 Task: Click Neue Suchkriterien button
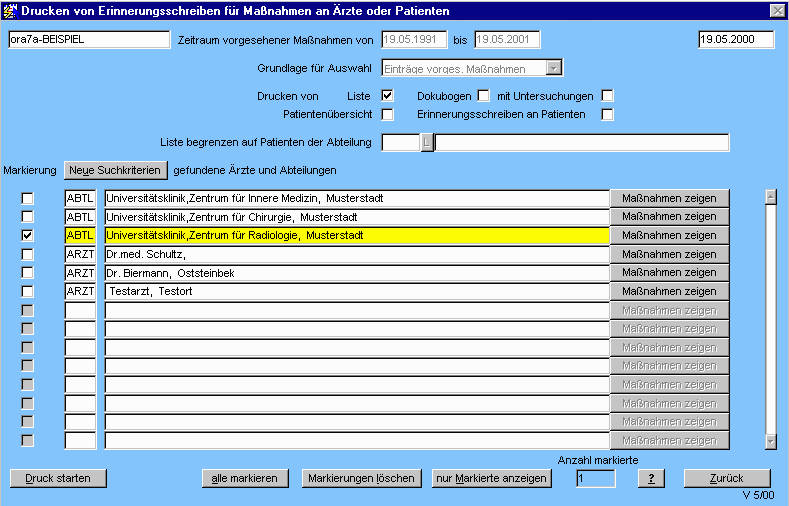tap(114, 170)
